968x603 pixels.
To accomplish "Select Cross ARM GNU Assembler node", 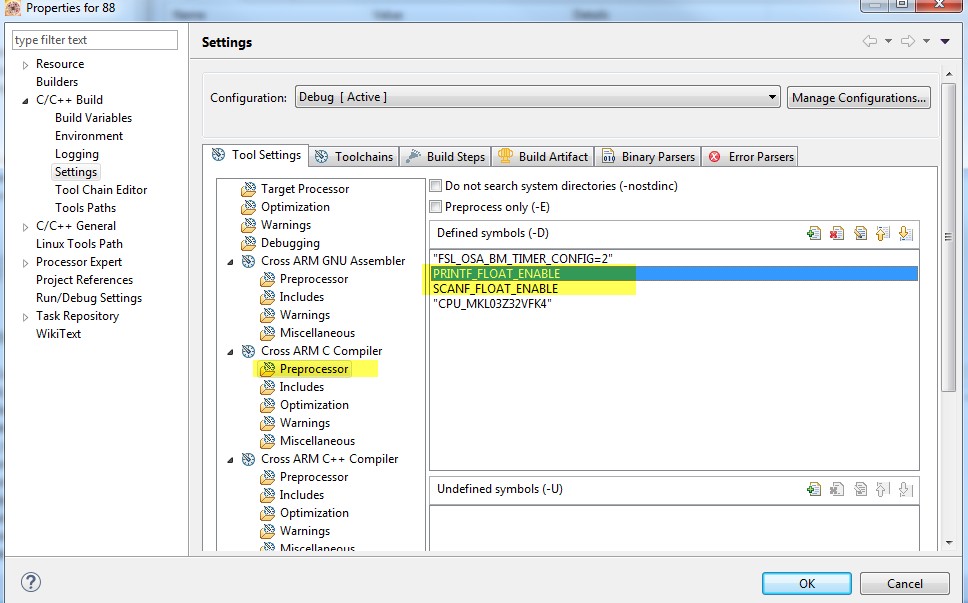I will (333, 261).
